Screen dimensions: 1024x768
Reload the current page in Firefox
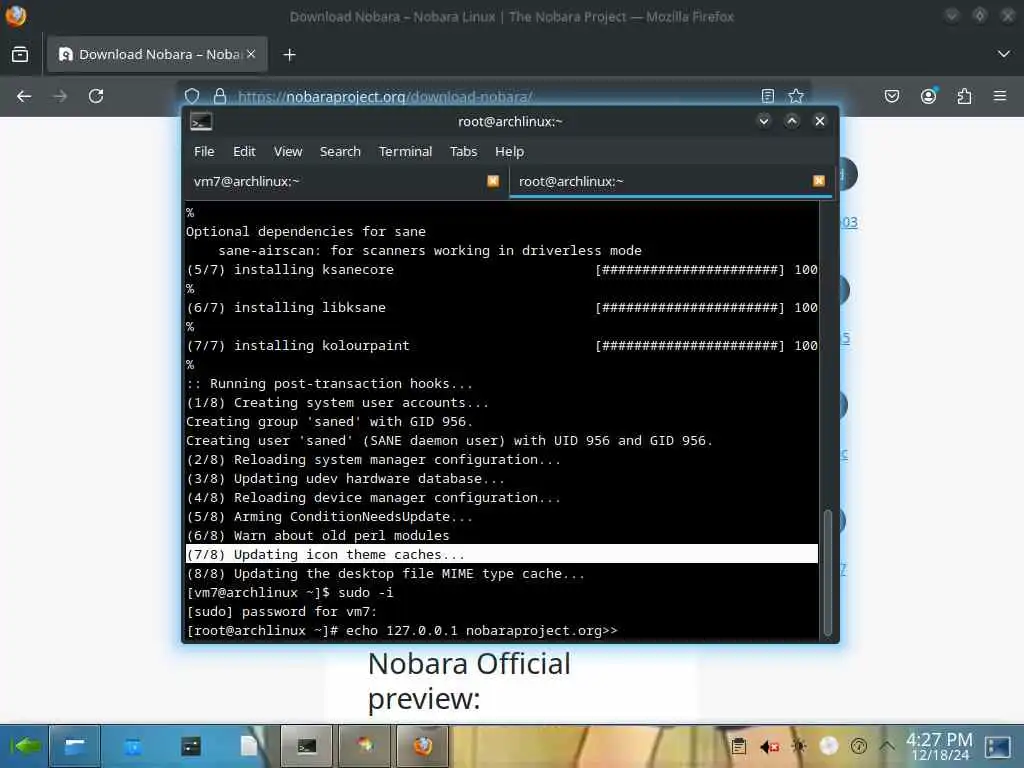(96, 97)
